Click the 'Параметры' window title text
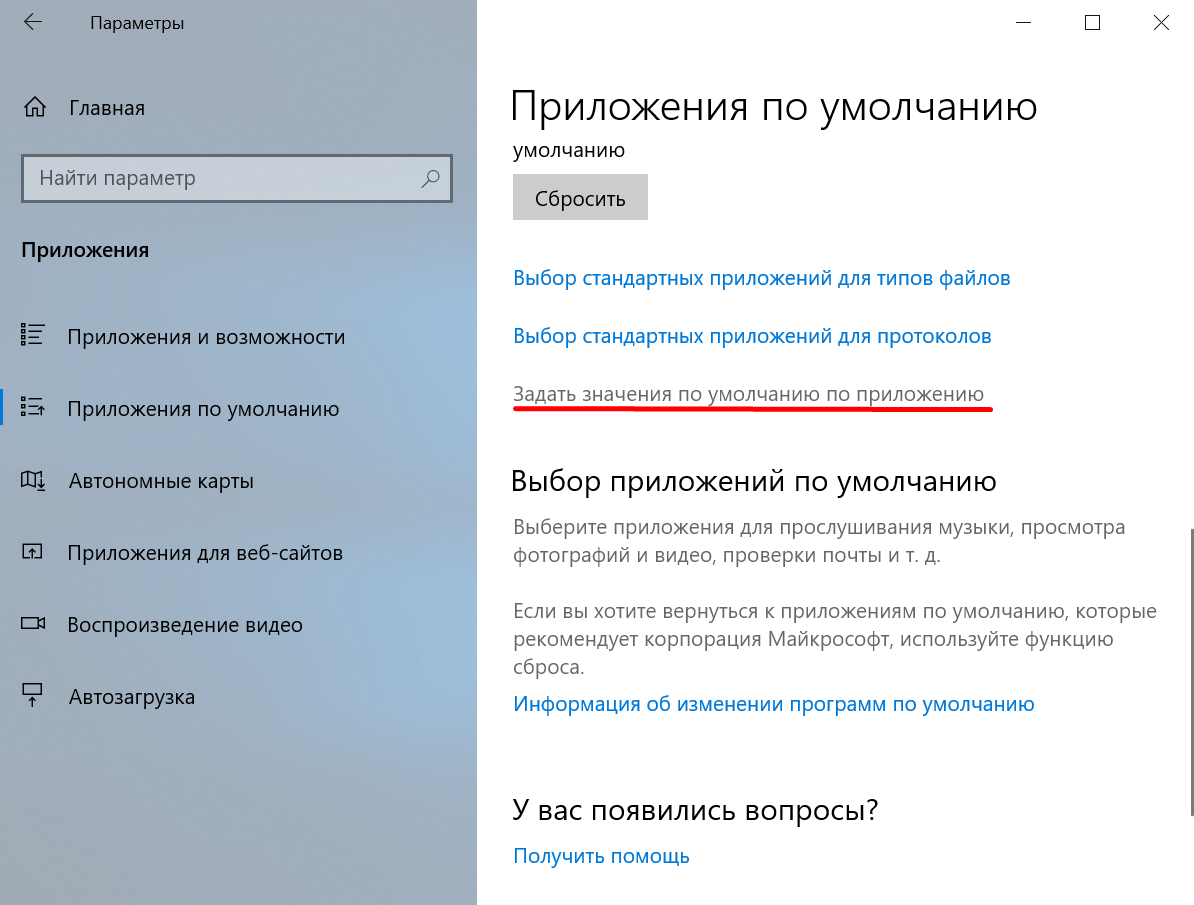 [x=137, y=23]
